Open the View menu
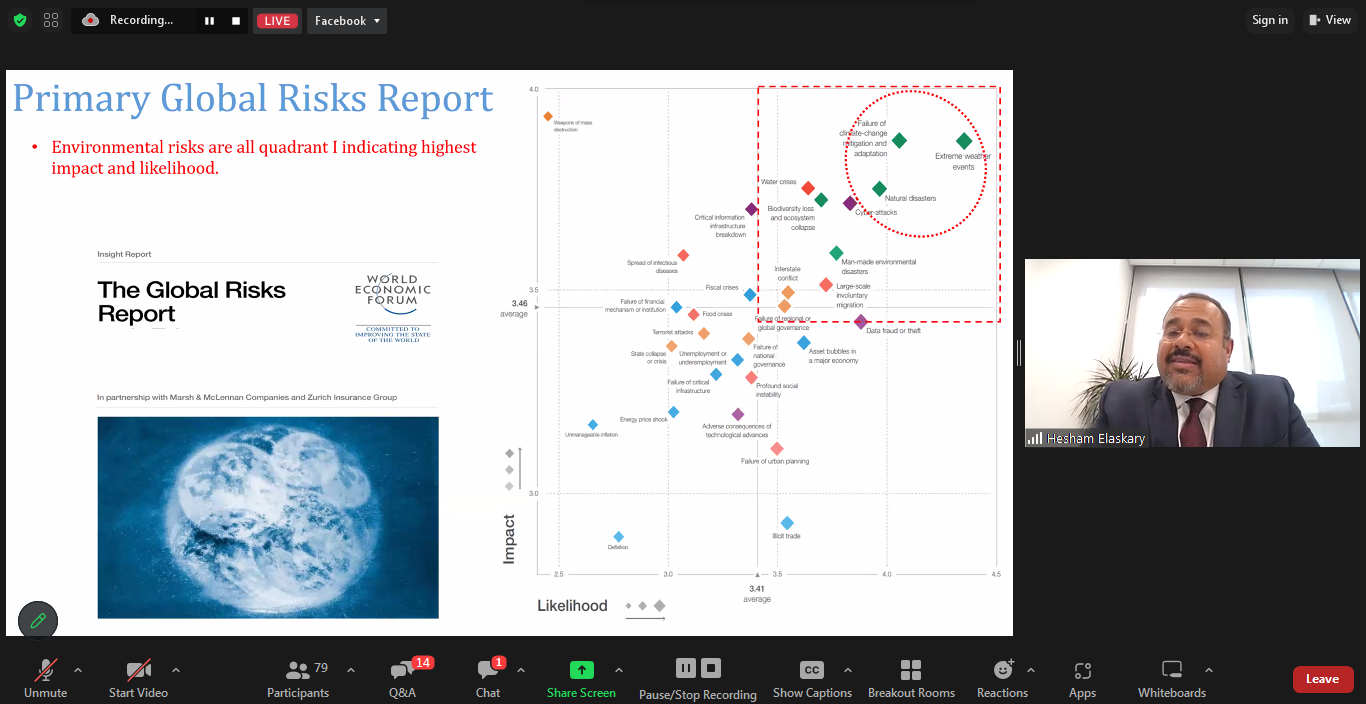Viewport: 1366px width, 704px height. (1330, 20)
